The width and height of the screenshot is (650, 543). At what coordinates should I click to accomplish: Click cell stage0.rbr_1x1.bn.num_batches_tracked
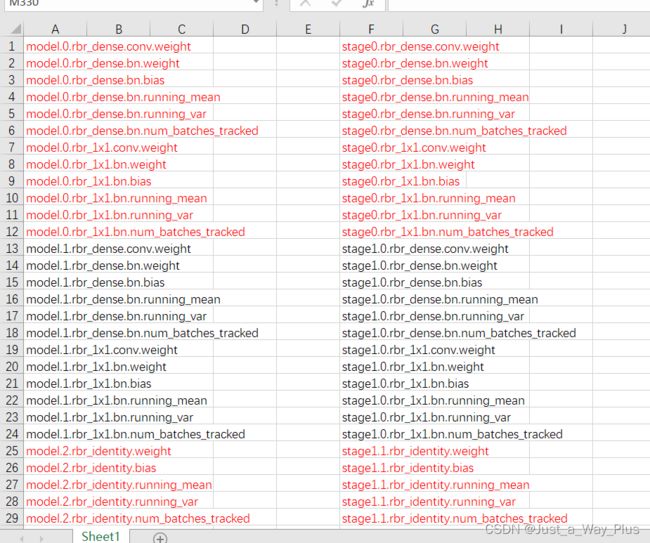point(447,232)
